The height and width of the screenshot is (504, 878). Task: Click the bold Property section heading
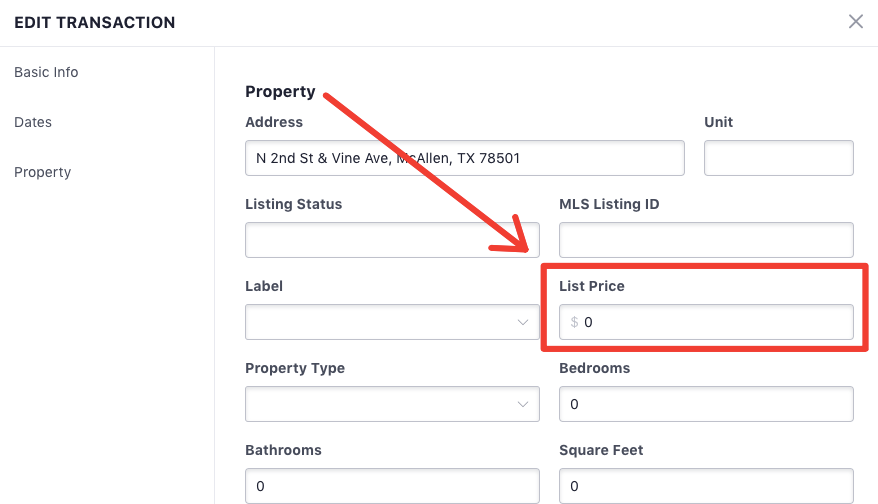[280, 92]
